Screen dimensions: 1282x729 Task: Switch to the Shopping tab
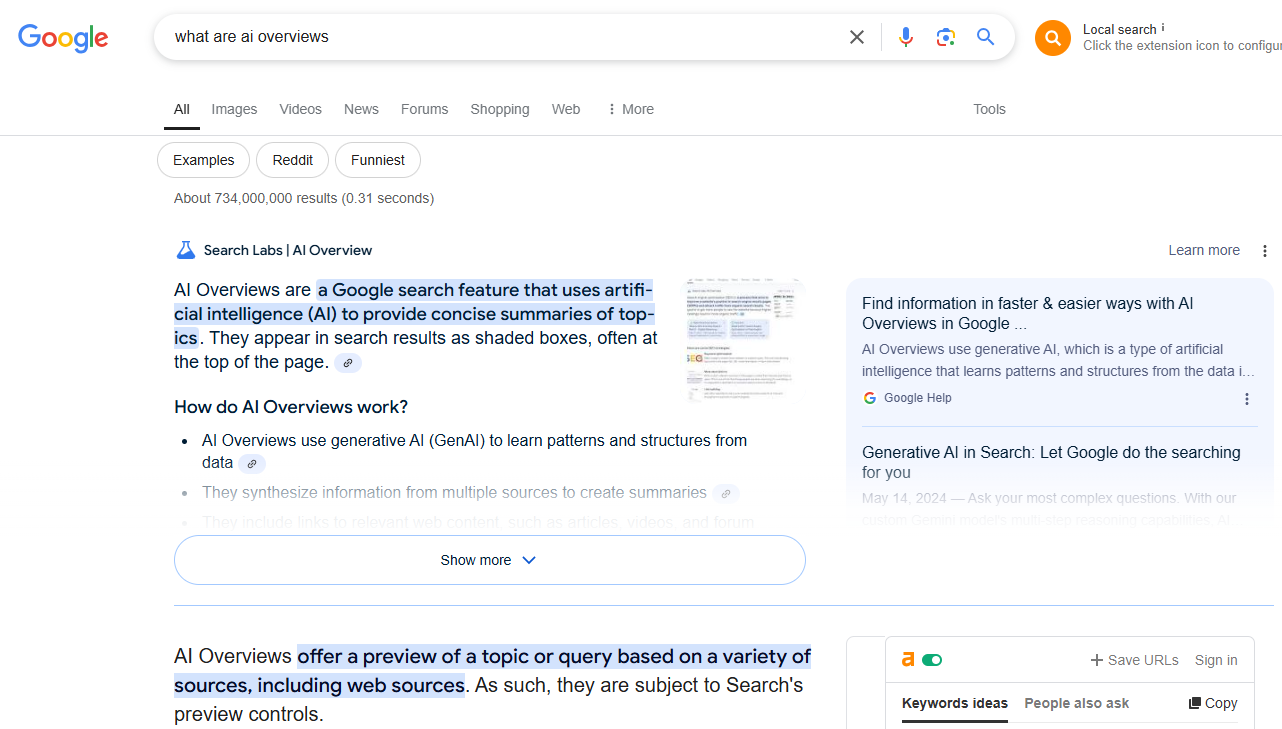[500, 109]
